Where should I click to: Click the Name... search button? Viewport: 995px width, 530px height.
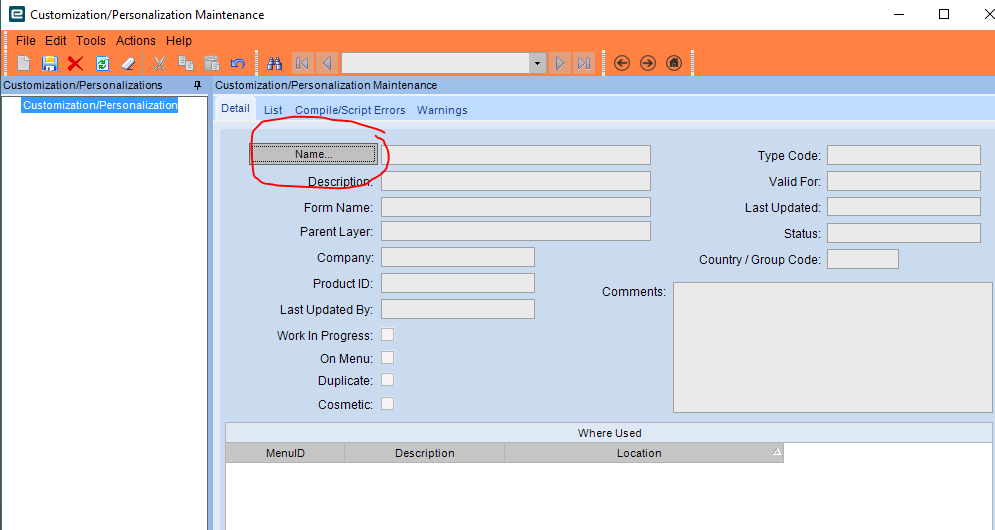click(x=313, y=154)
